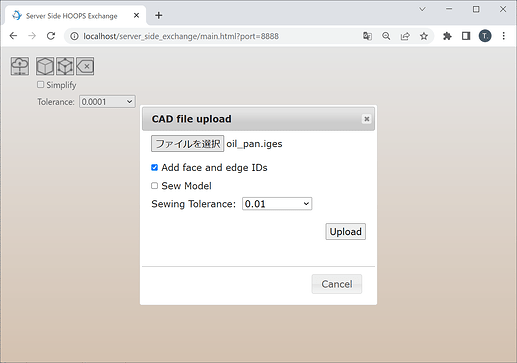Click the address bar URL
The width and height of the screenshot is (517, 363).
tap(181, 36)
